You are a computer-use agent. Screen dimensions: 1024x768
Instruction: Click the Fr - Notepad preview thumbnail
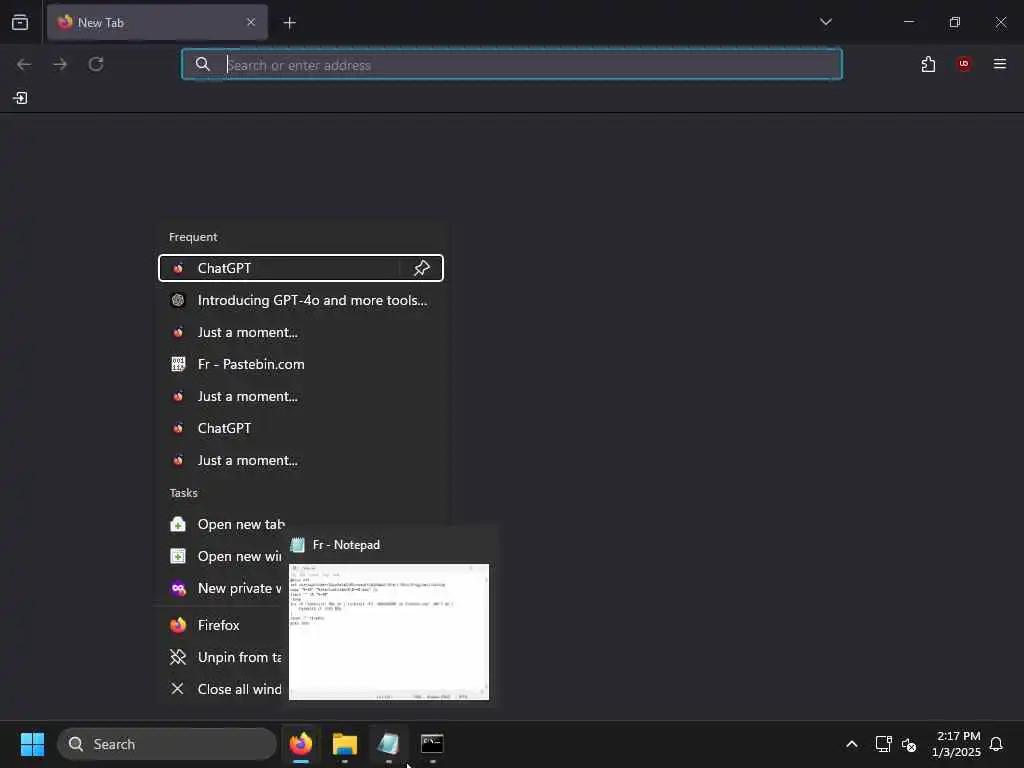point(389,632)
